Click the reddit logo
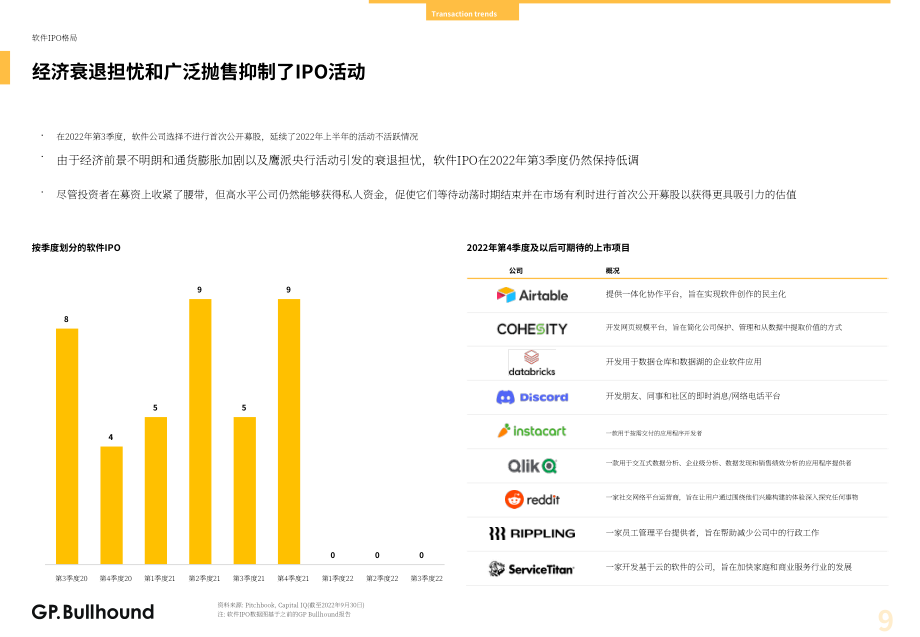This screenshot has width=920, height=637. click(532, 499)
